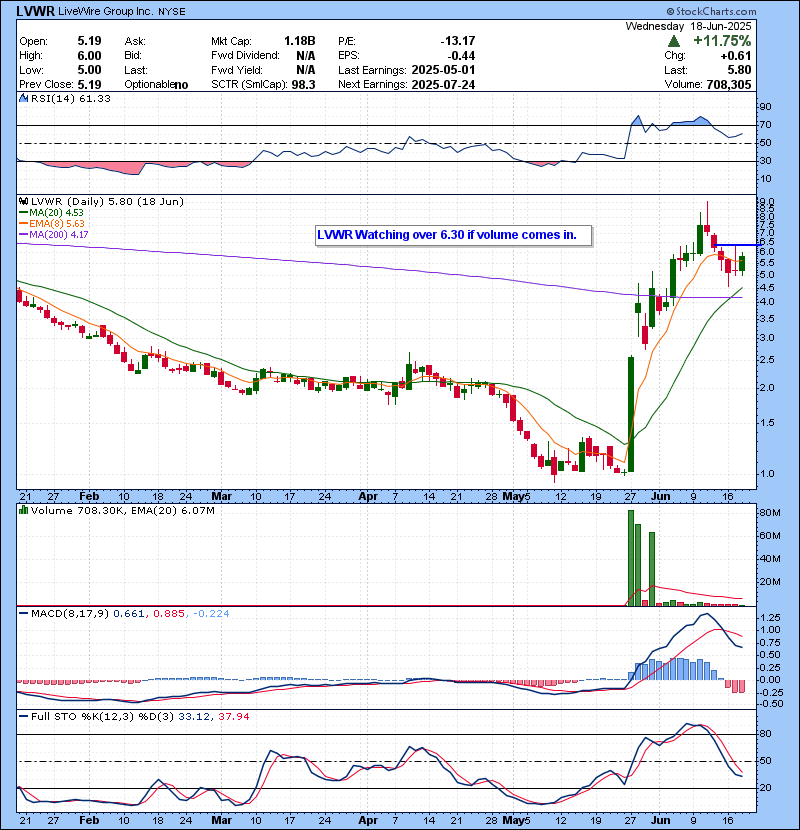Click the 1.25 mark on the MACD axis
800x830 pixels.
pos(770,618)
